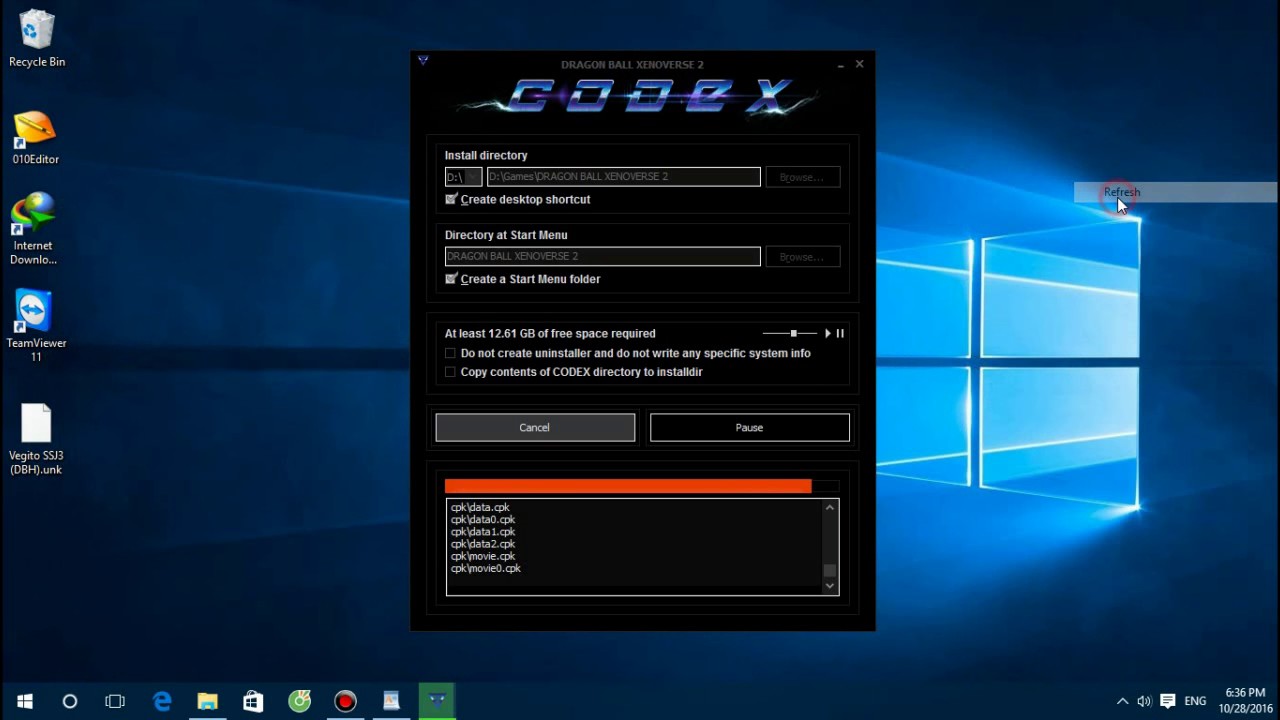Image resolution: width=1280 pixels, height=720 pixels.
Task: Select the cpk\data1.cpk log entry
Action: (x=483, y=532)
